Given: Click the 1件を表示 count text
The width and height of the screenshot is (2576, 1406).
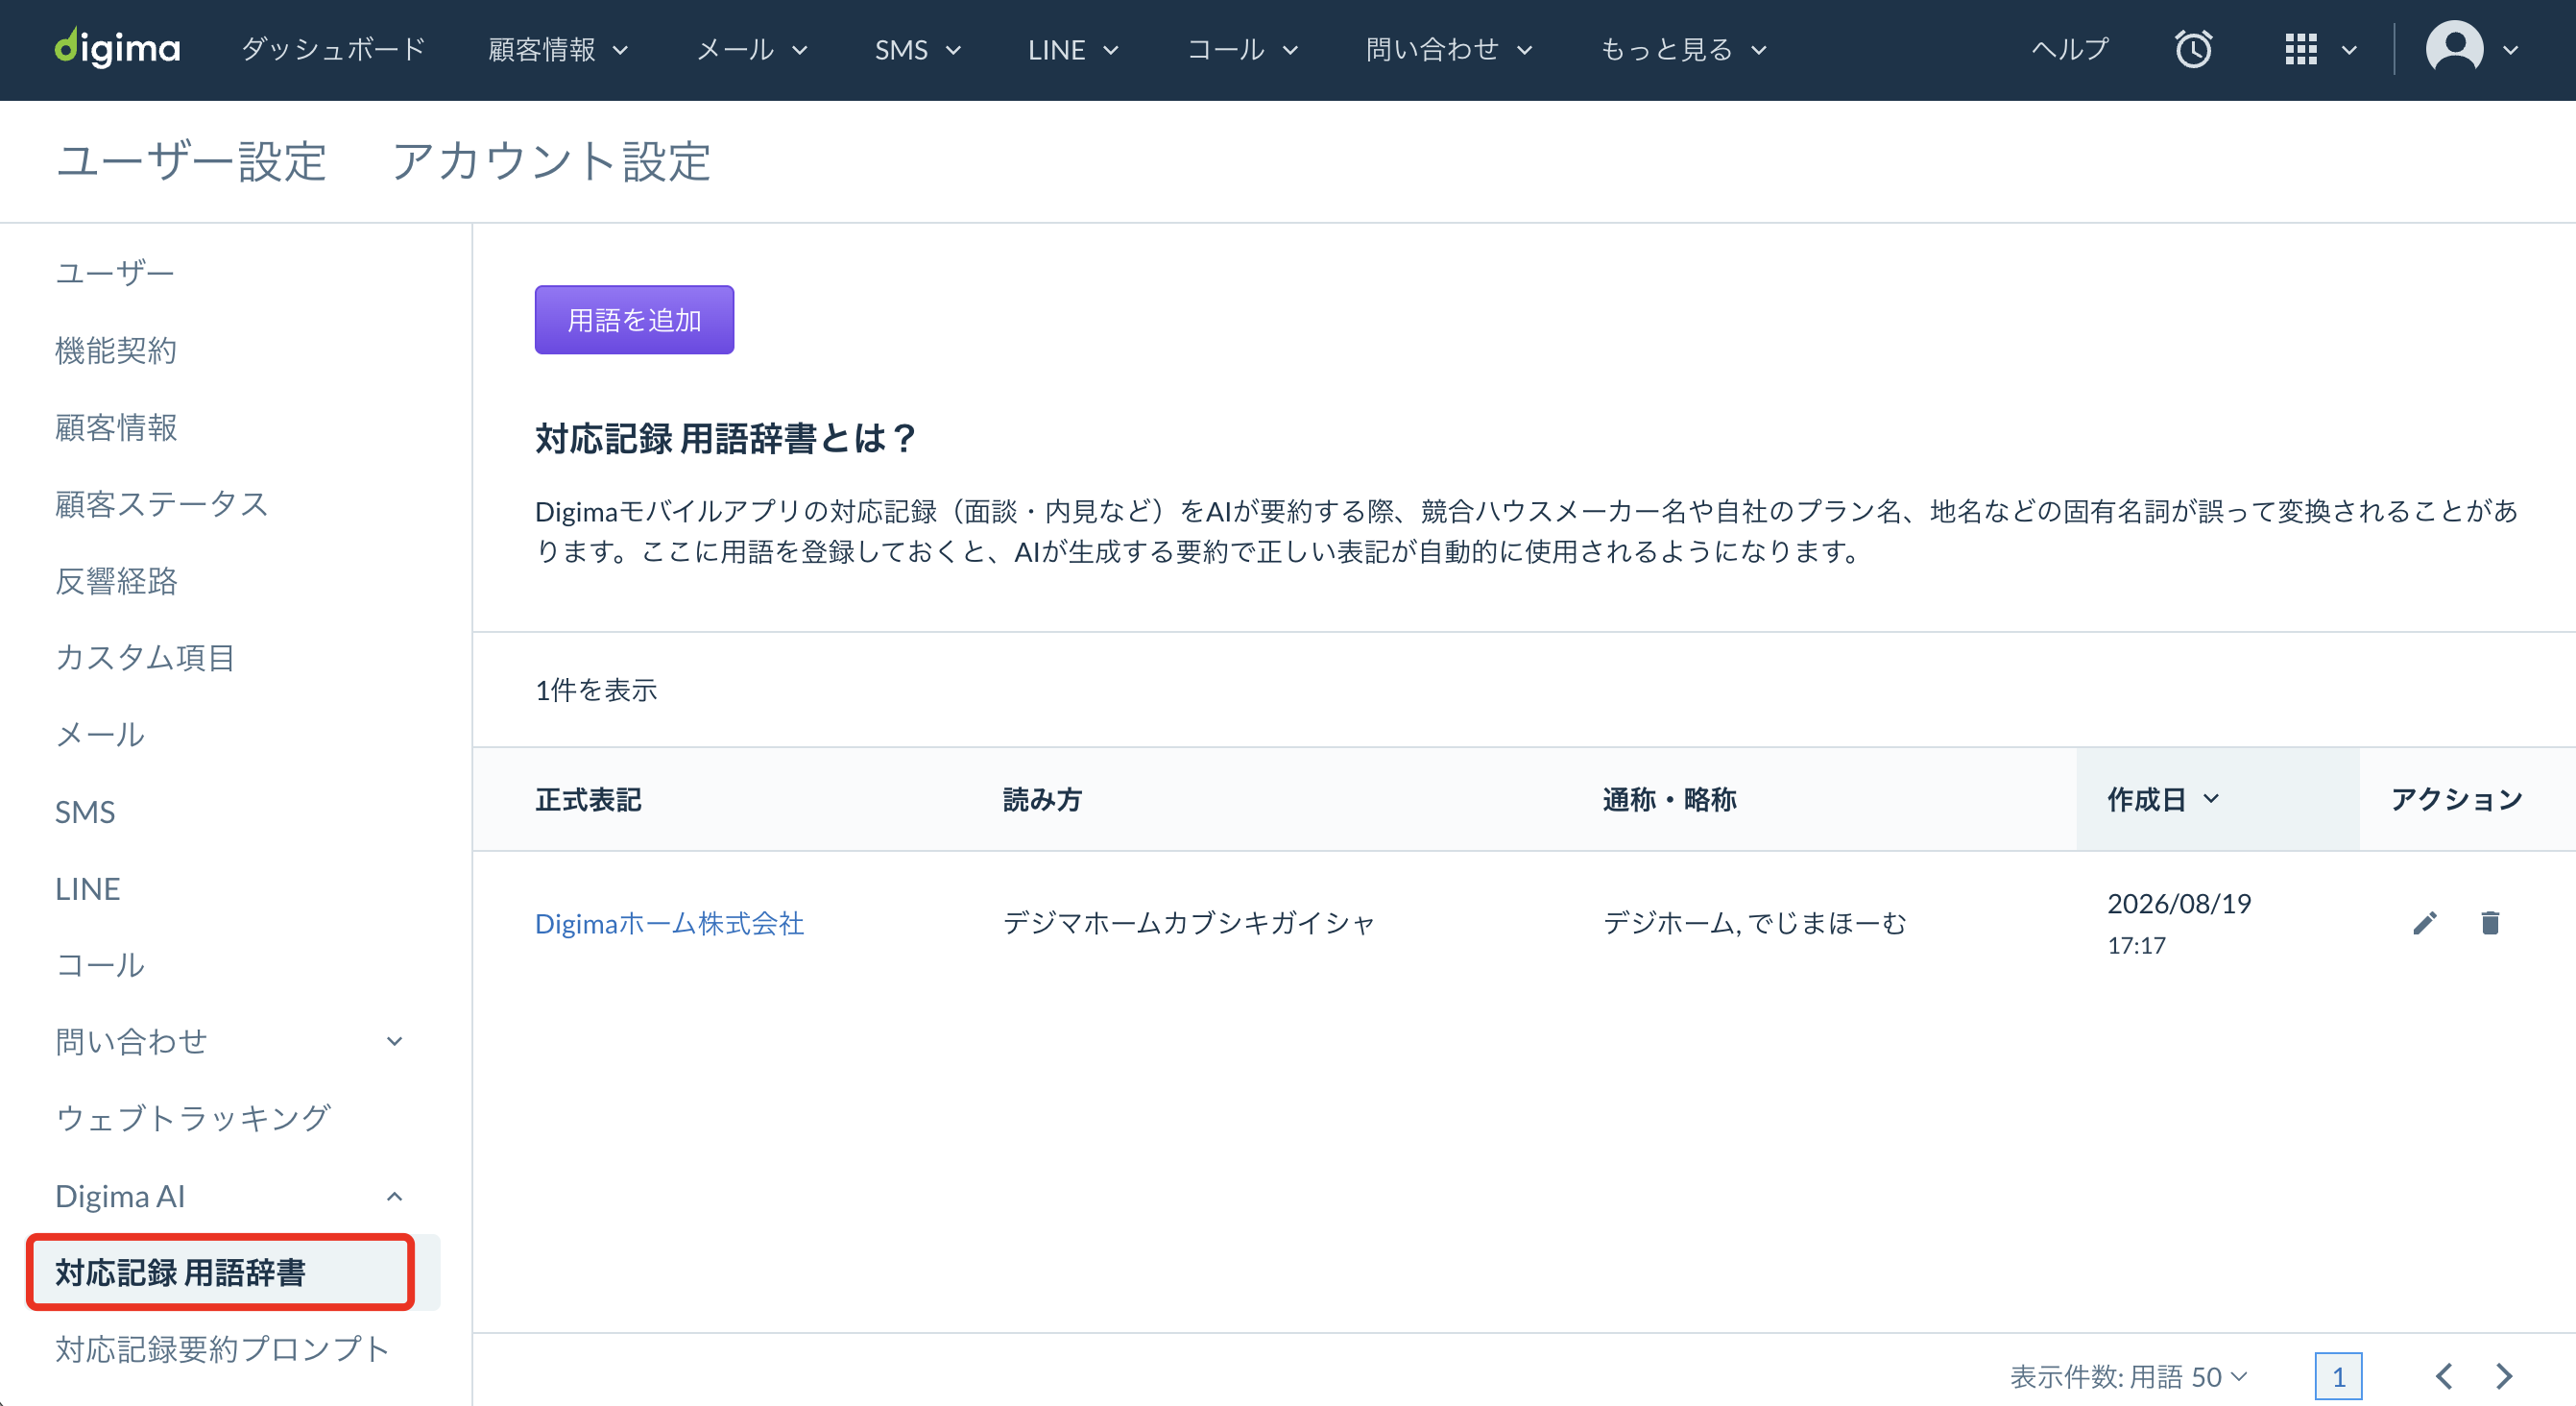Looking at the screenshot, I should tap(596, 690).
